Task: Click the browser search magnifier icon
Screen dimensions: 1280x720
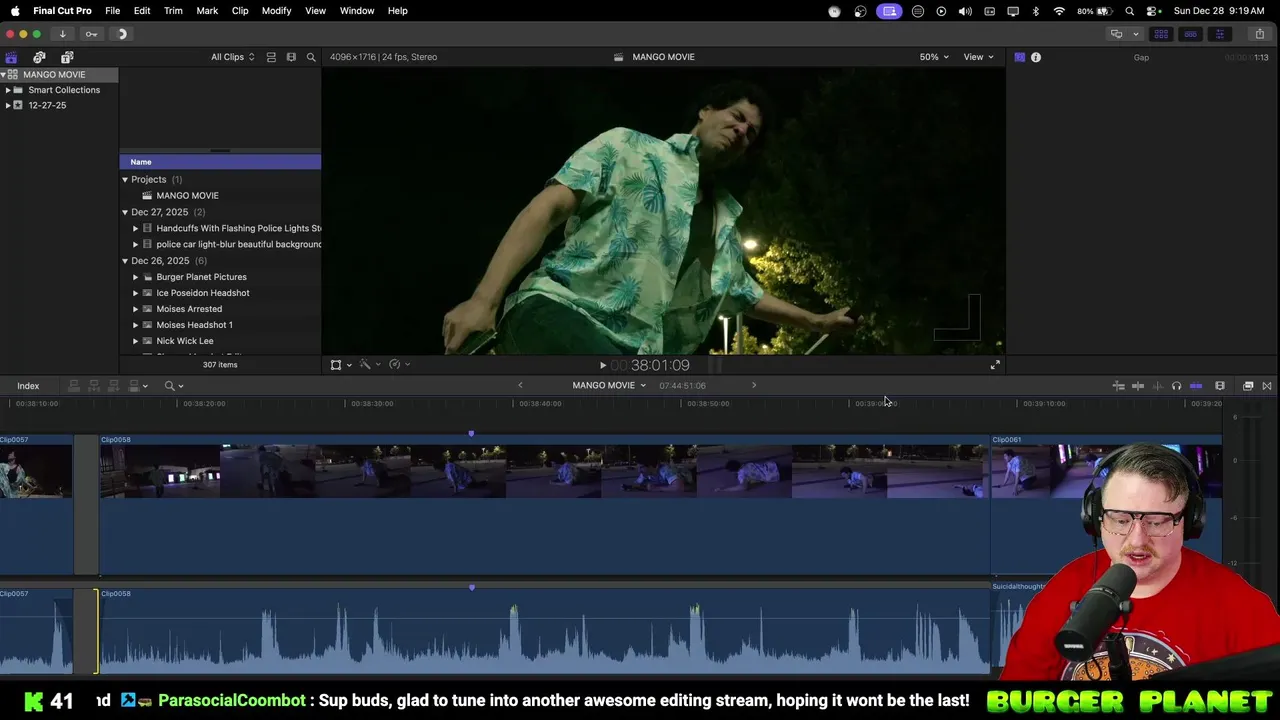Action: pos(311,57)
